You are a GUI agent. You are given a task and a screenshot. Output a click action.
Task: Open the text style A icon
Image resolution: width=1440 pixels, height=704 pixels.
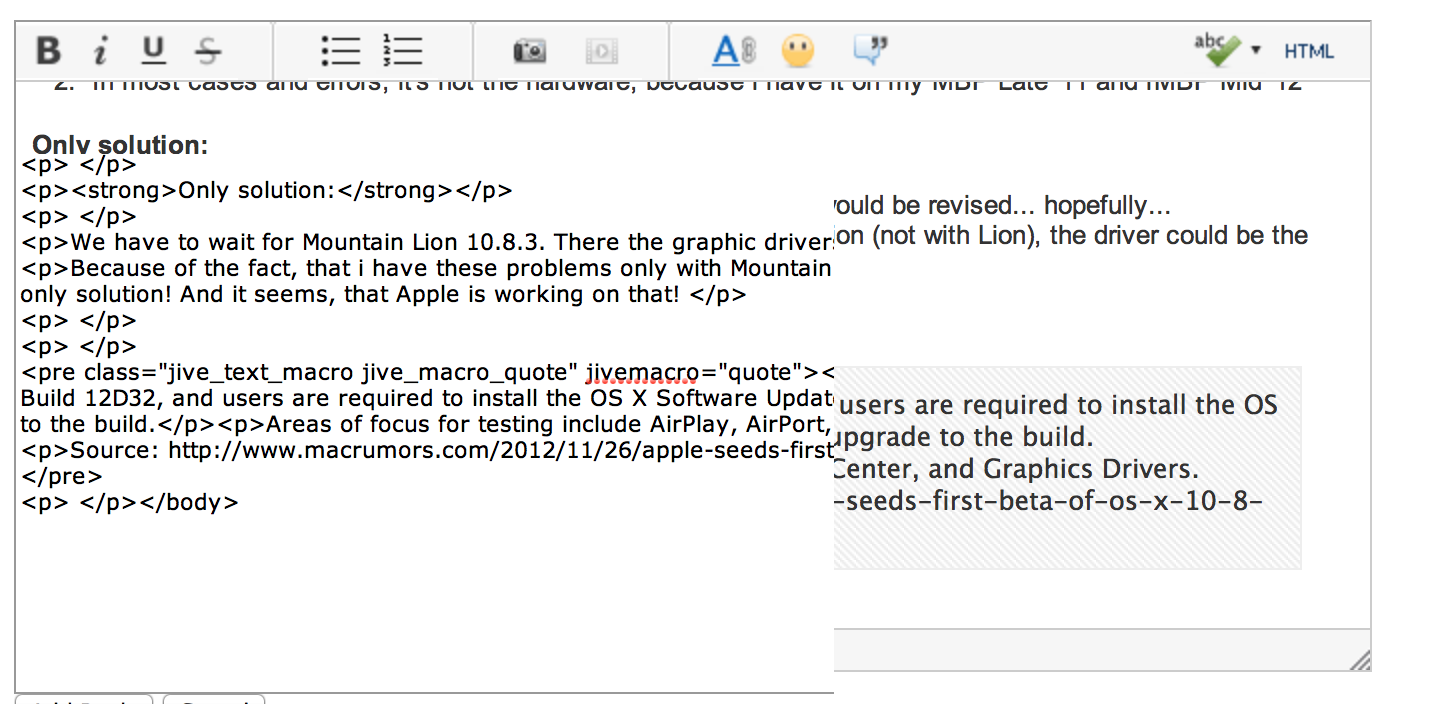click(734, 50)
